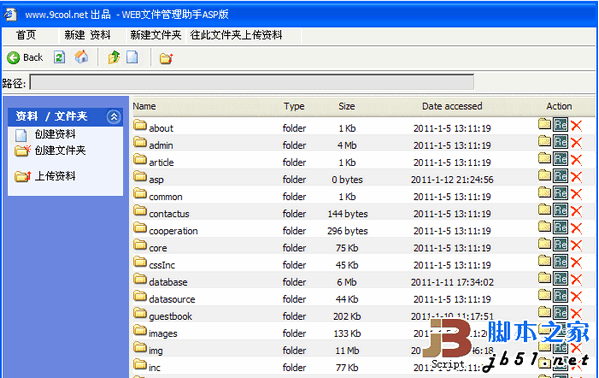Open the article folder name
This screenshot has height=378, width=599.
pos(161,162)
